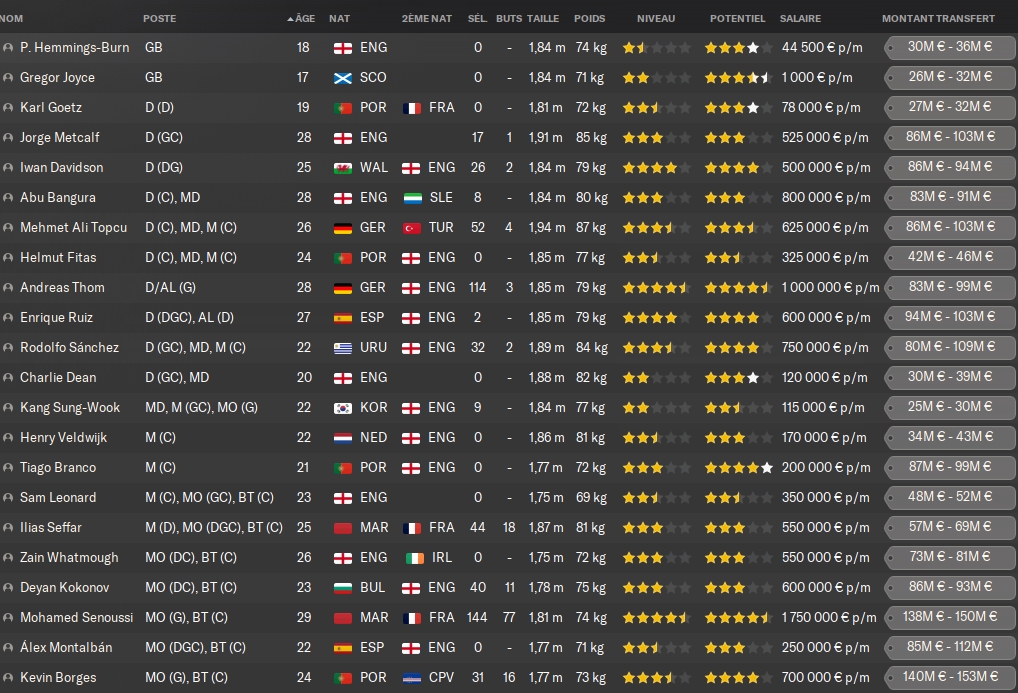The image size is (1018, 693).
Task: Click the 87M € - 99M € transfer value
Action: (x=950, y=466)
